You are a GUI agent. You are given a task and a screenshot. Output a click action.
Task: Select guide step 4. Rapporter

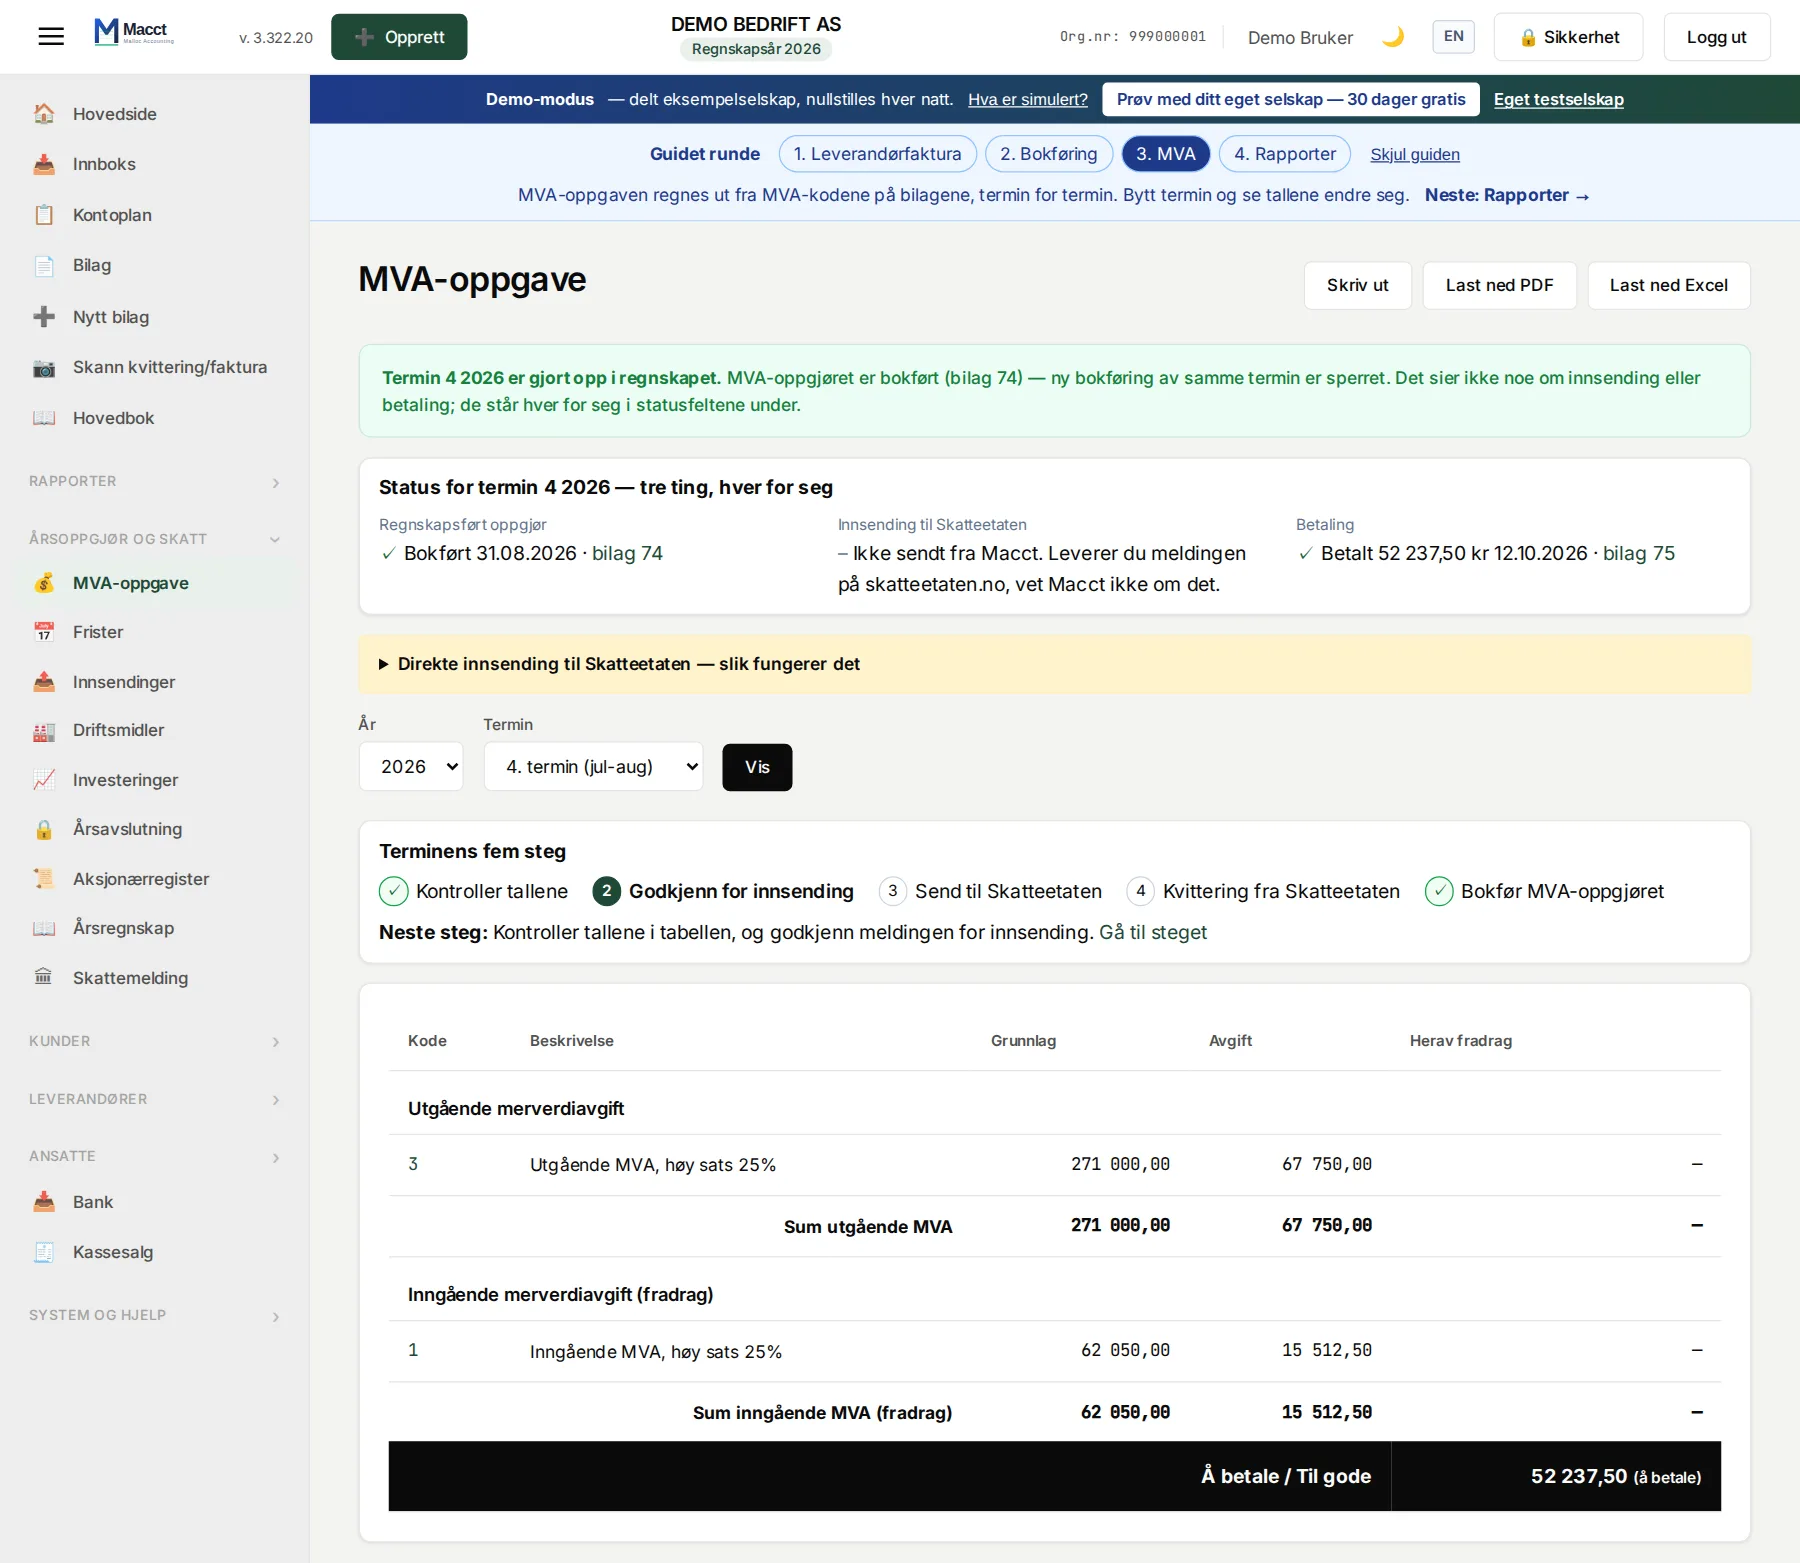pyautogui.click(x=1285, y=154)
